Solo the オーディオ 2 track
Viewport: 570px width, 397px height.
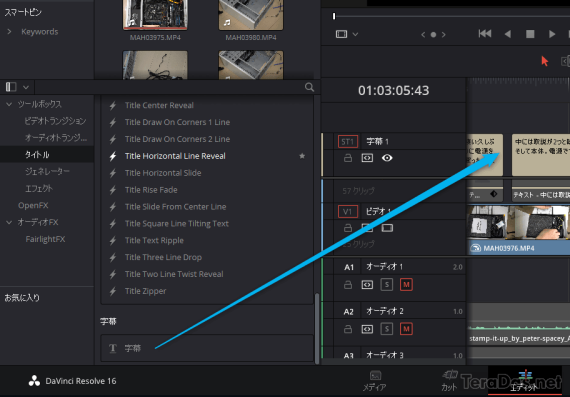click(x=387, y=329)
